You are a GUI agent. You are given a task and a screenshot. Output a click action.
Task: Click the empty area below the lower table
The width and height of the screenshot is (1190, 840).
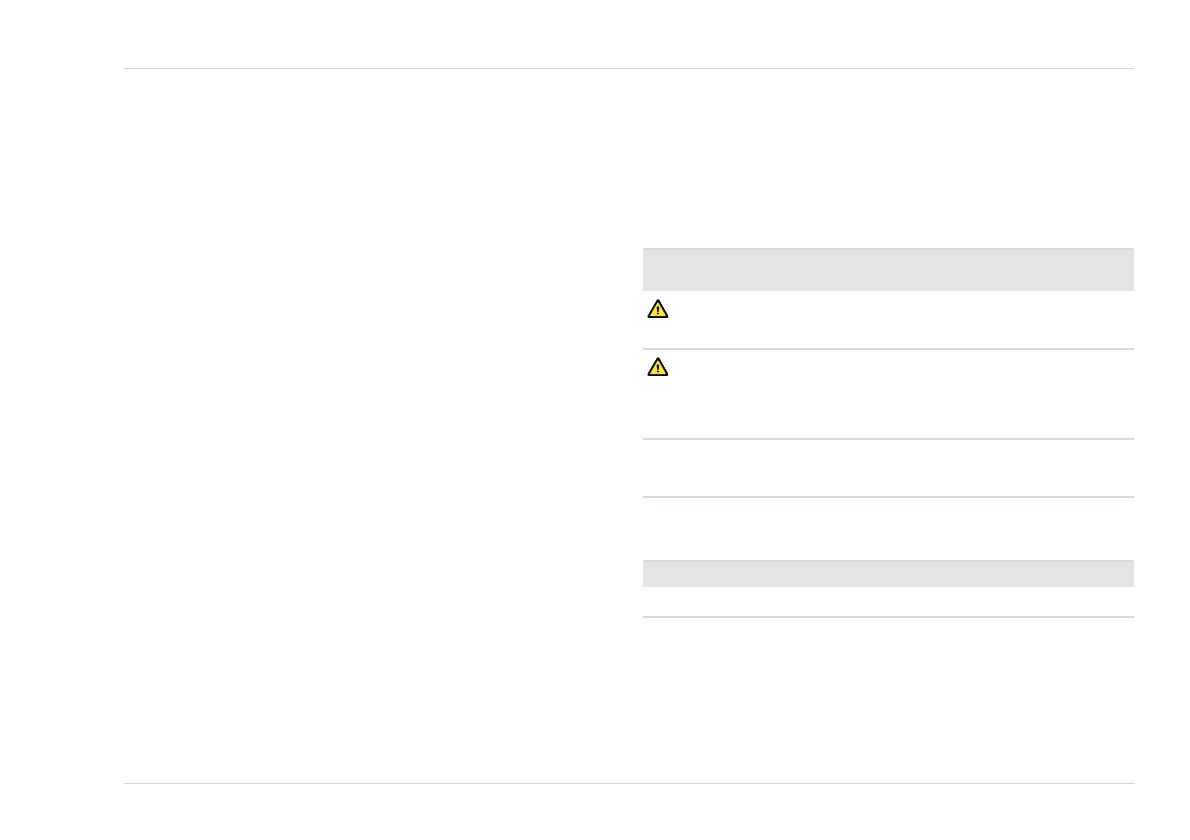(x=887, y=700)
